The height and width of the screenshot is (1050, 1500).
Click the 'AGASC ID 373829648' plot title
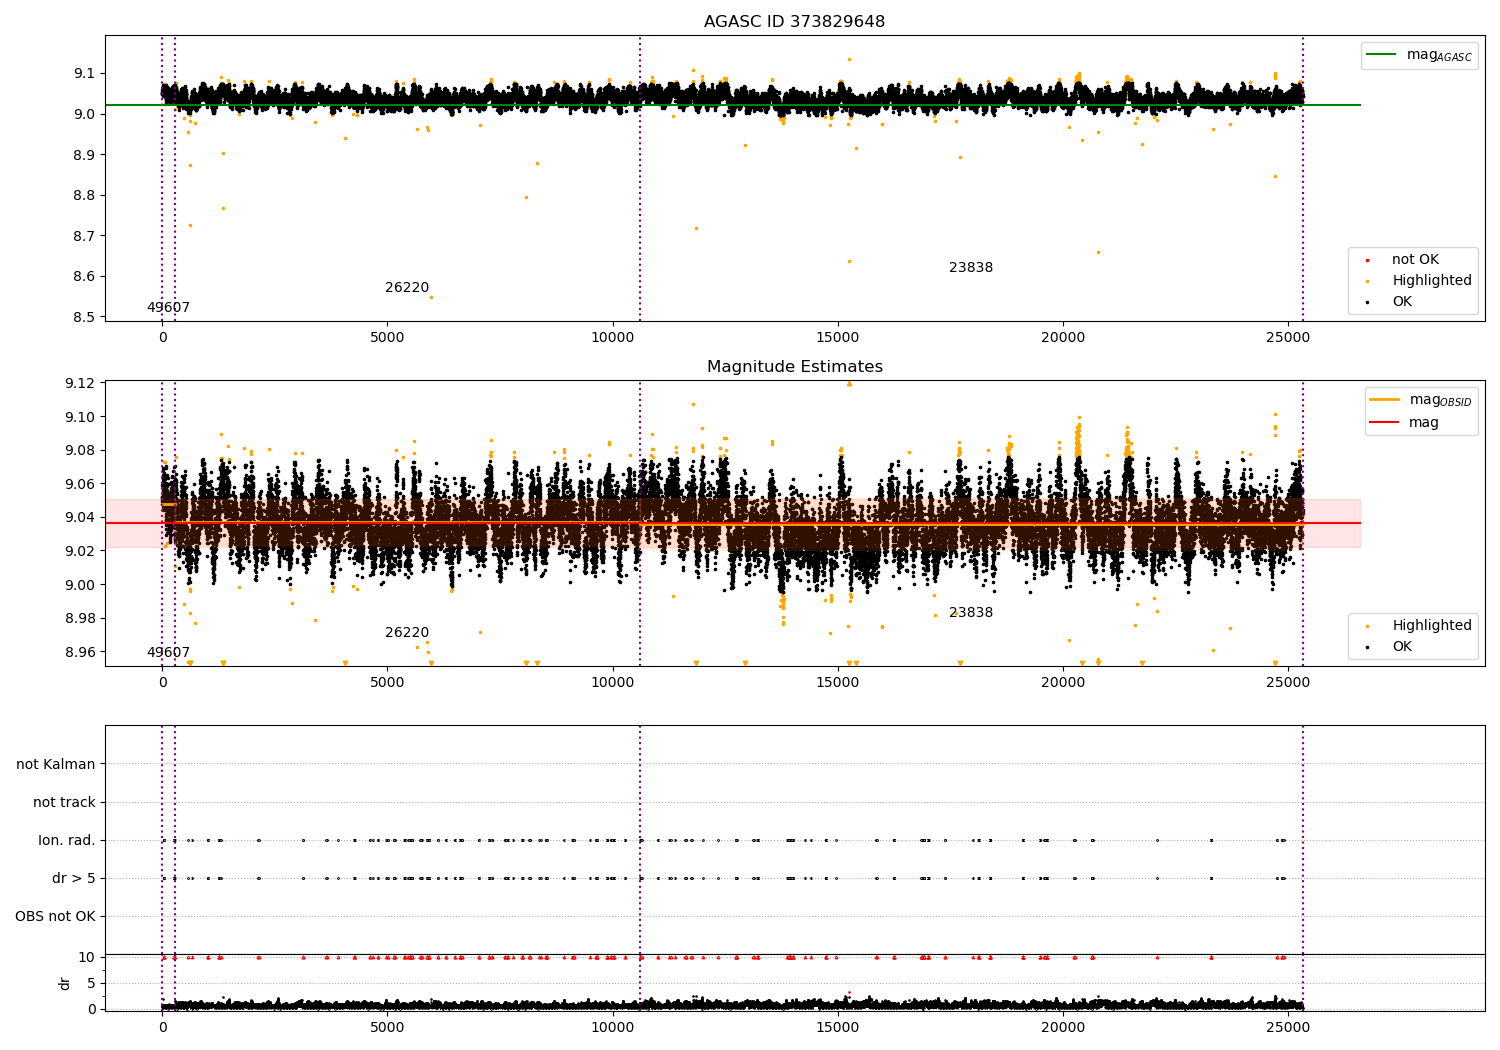794,22
